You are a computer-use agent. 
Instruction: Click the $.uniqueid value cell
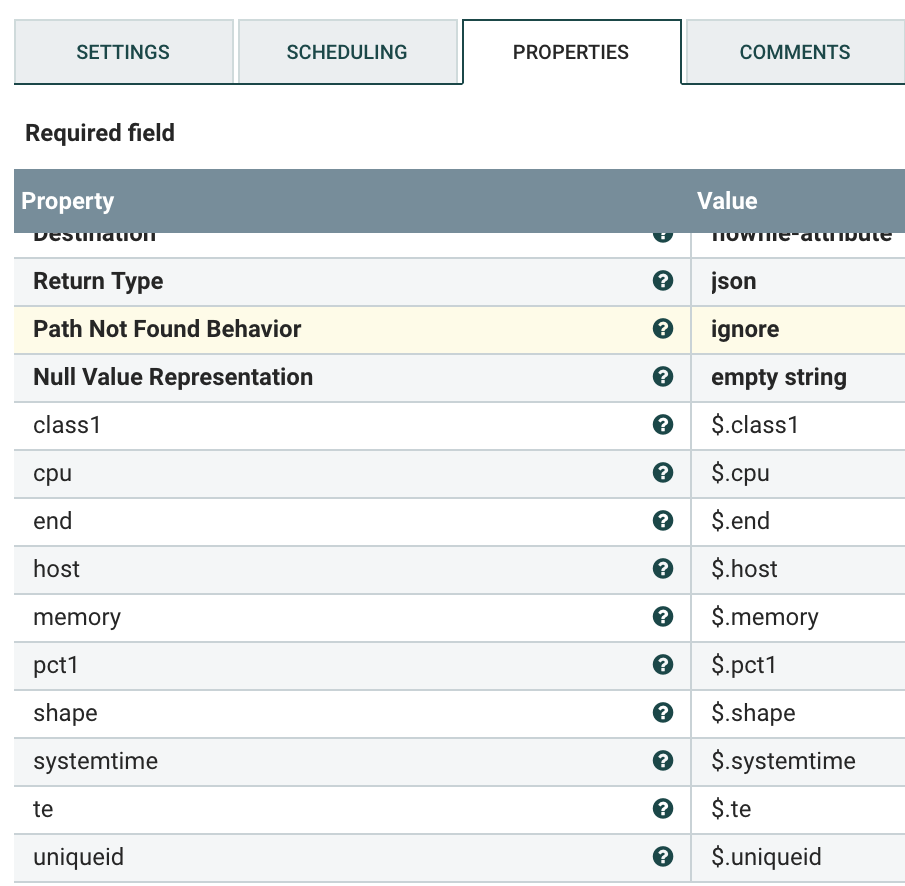(766, 857)
